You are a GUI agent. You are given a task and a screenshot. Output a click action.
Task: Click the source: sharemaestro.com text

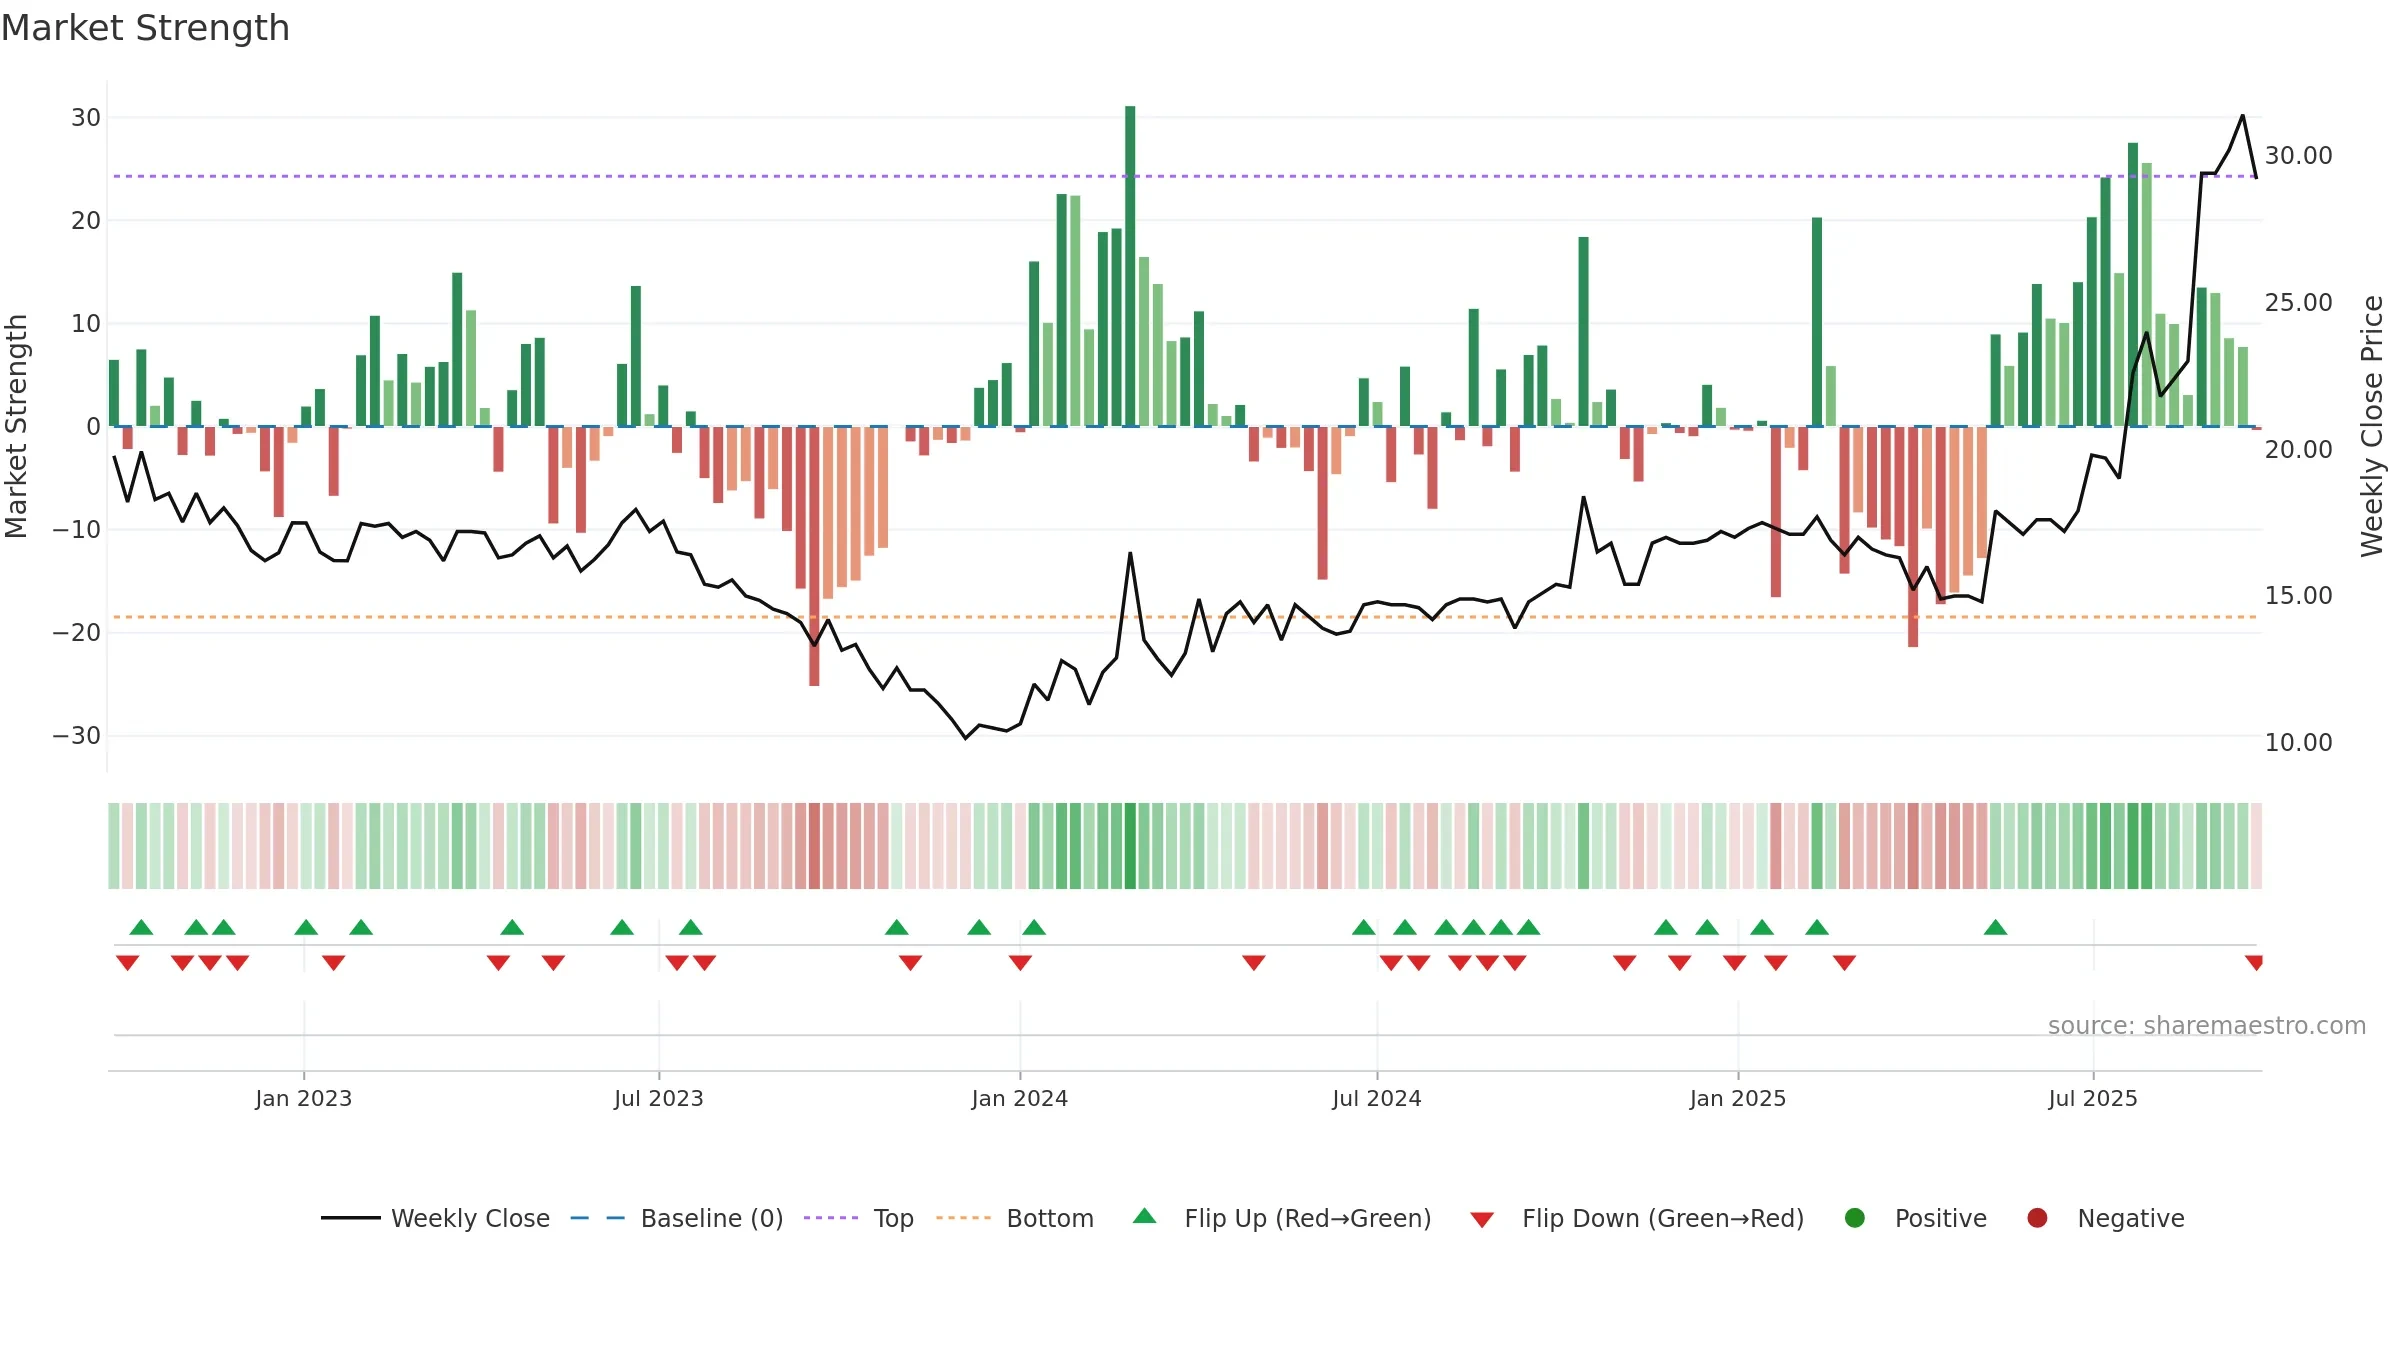pyautogui.click(x=2206, y=1026)
